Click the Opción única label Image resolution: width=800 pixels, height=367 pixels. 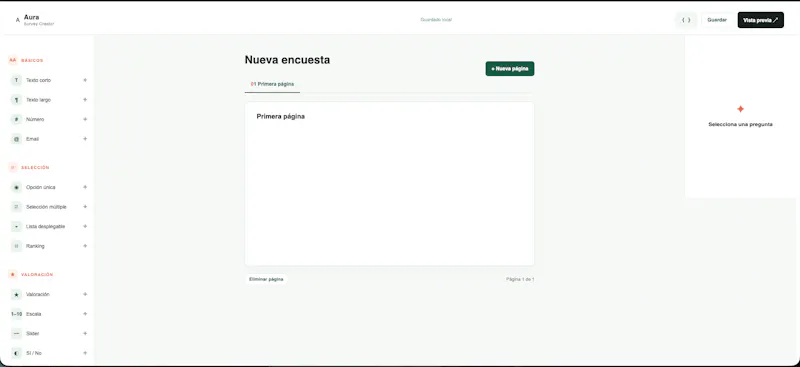pos(41,187)
